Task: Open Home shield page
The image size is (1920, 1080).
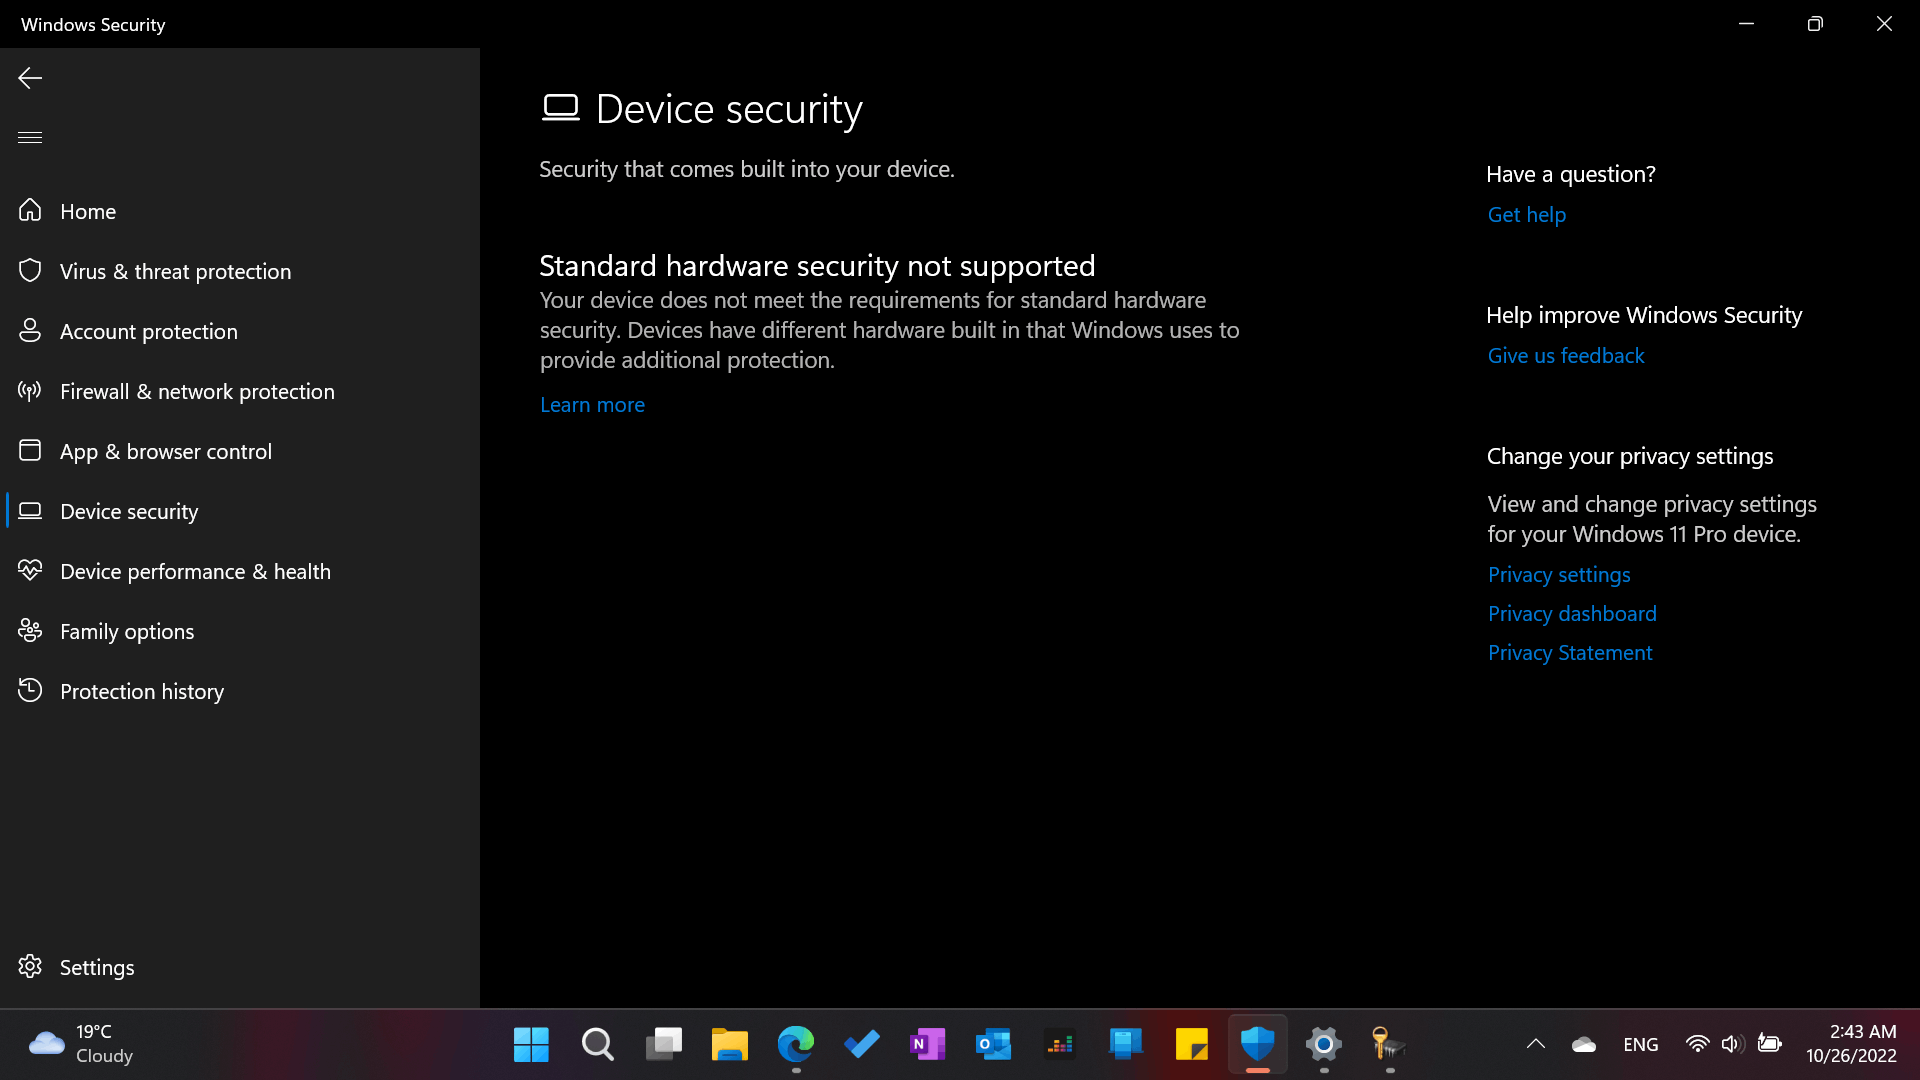Action: click(87, 211)
